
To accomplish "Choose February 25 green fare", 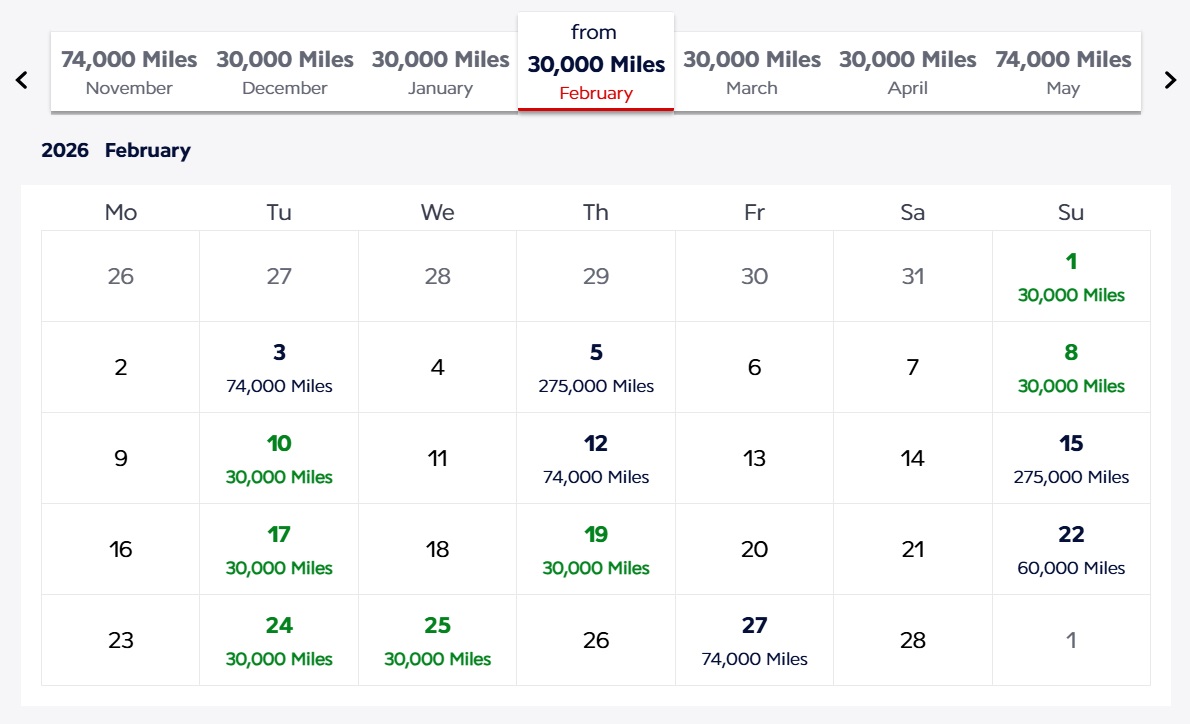I will click(437, 641).
